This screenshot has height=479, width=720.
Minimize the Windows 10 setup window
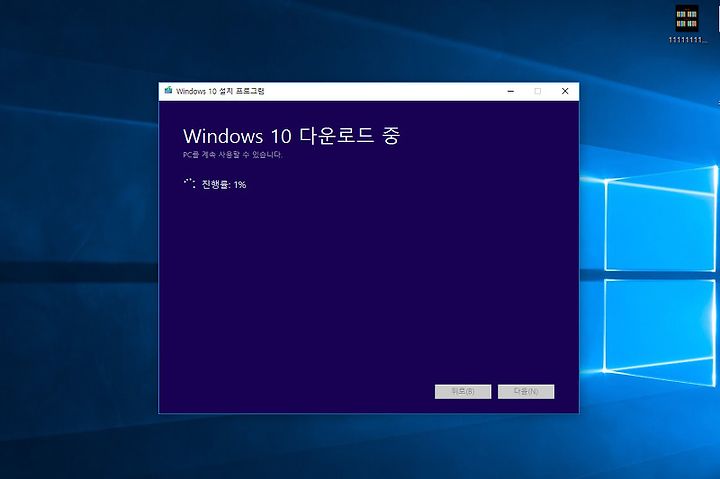tap(511, 91)
